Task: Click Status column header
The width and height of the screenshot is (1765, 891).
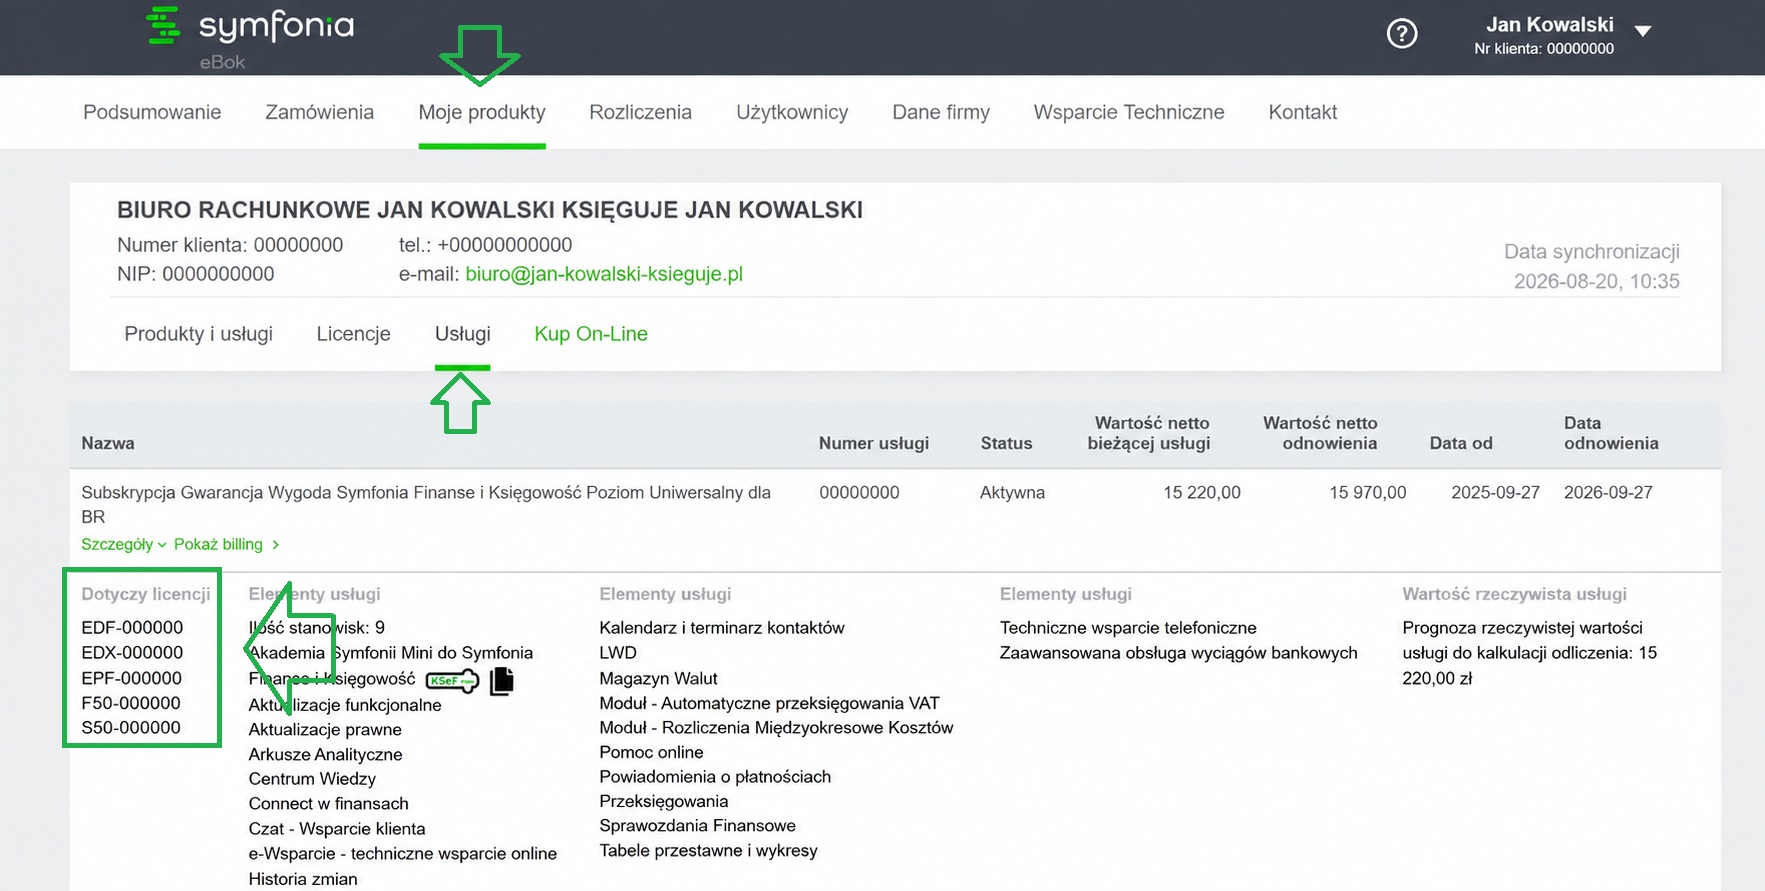Action: pos(1006,443)
